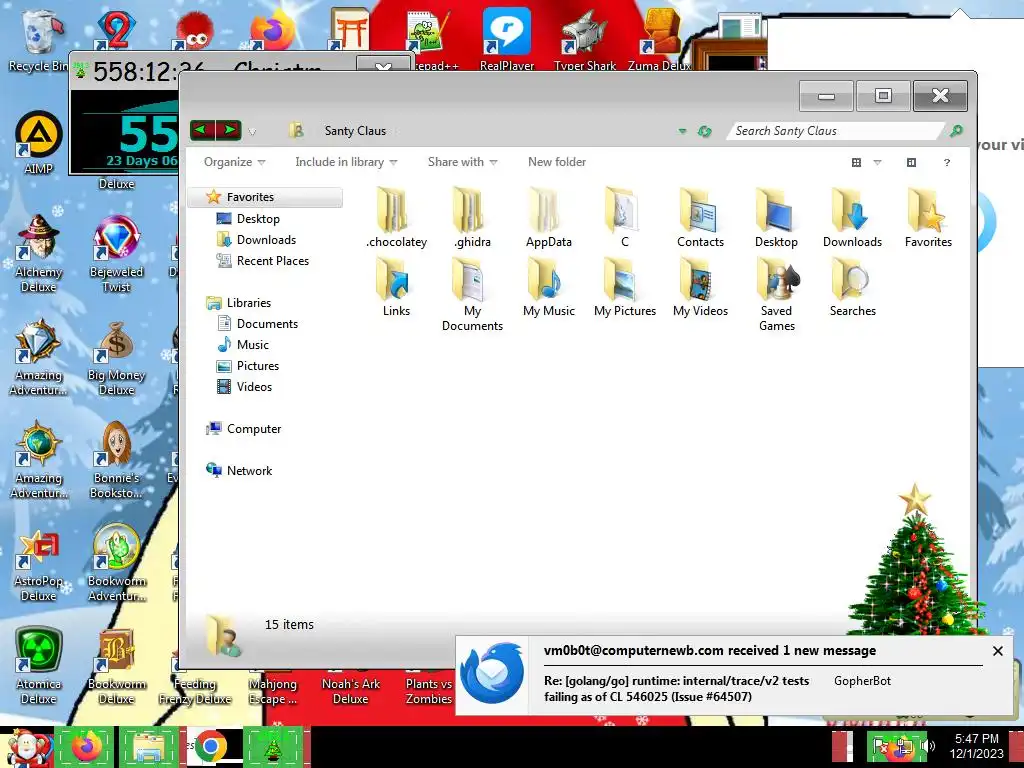Select Computer in navigation pane
The width and height of the screenshot is (1024, 768).
254,428
